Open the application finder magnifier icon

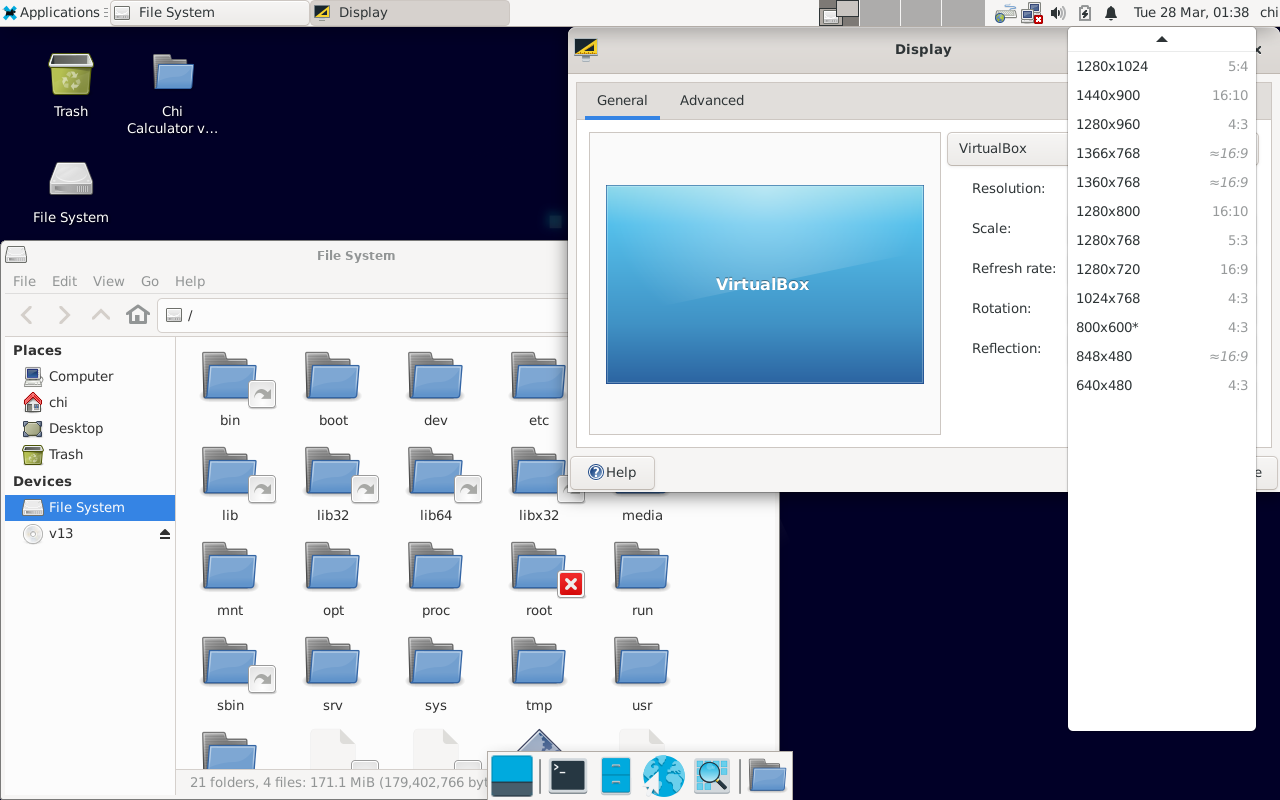pyautogui.click(x=711, y=776)
